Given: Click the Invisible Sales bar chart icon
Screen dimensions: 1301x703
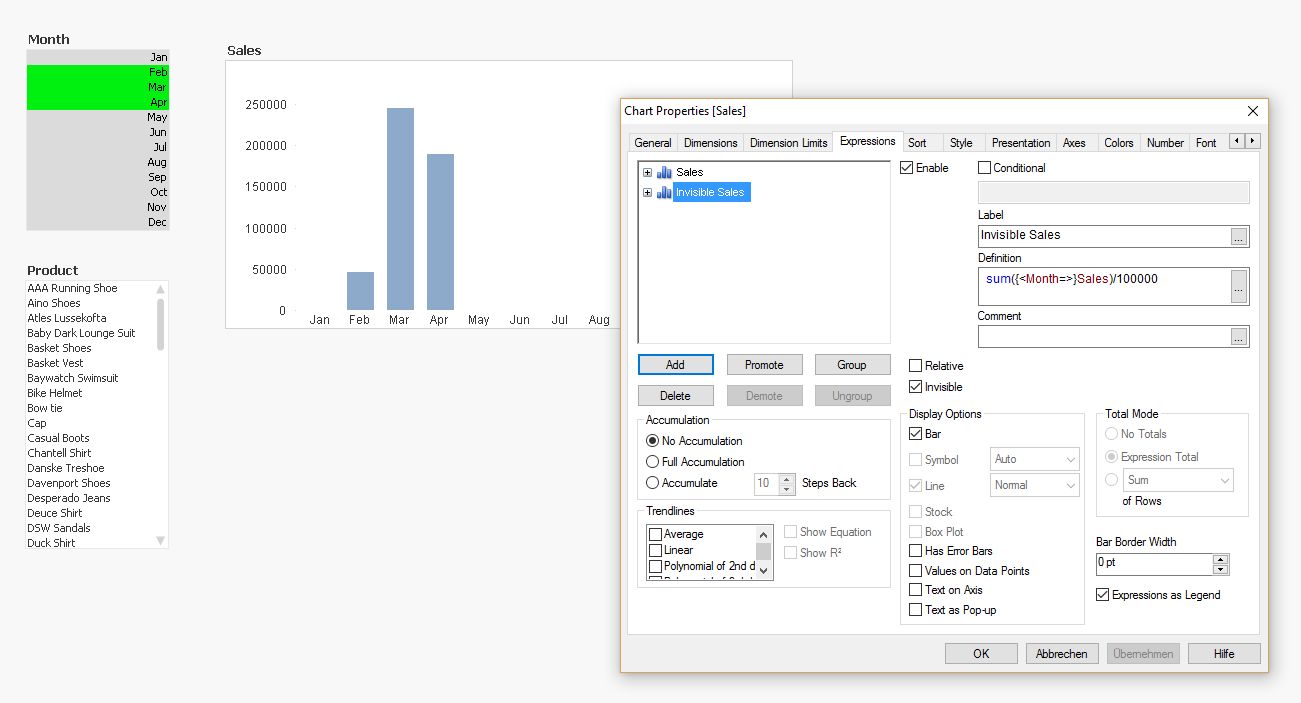Looking at the screenshot, I should [664, 192].
